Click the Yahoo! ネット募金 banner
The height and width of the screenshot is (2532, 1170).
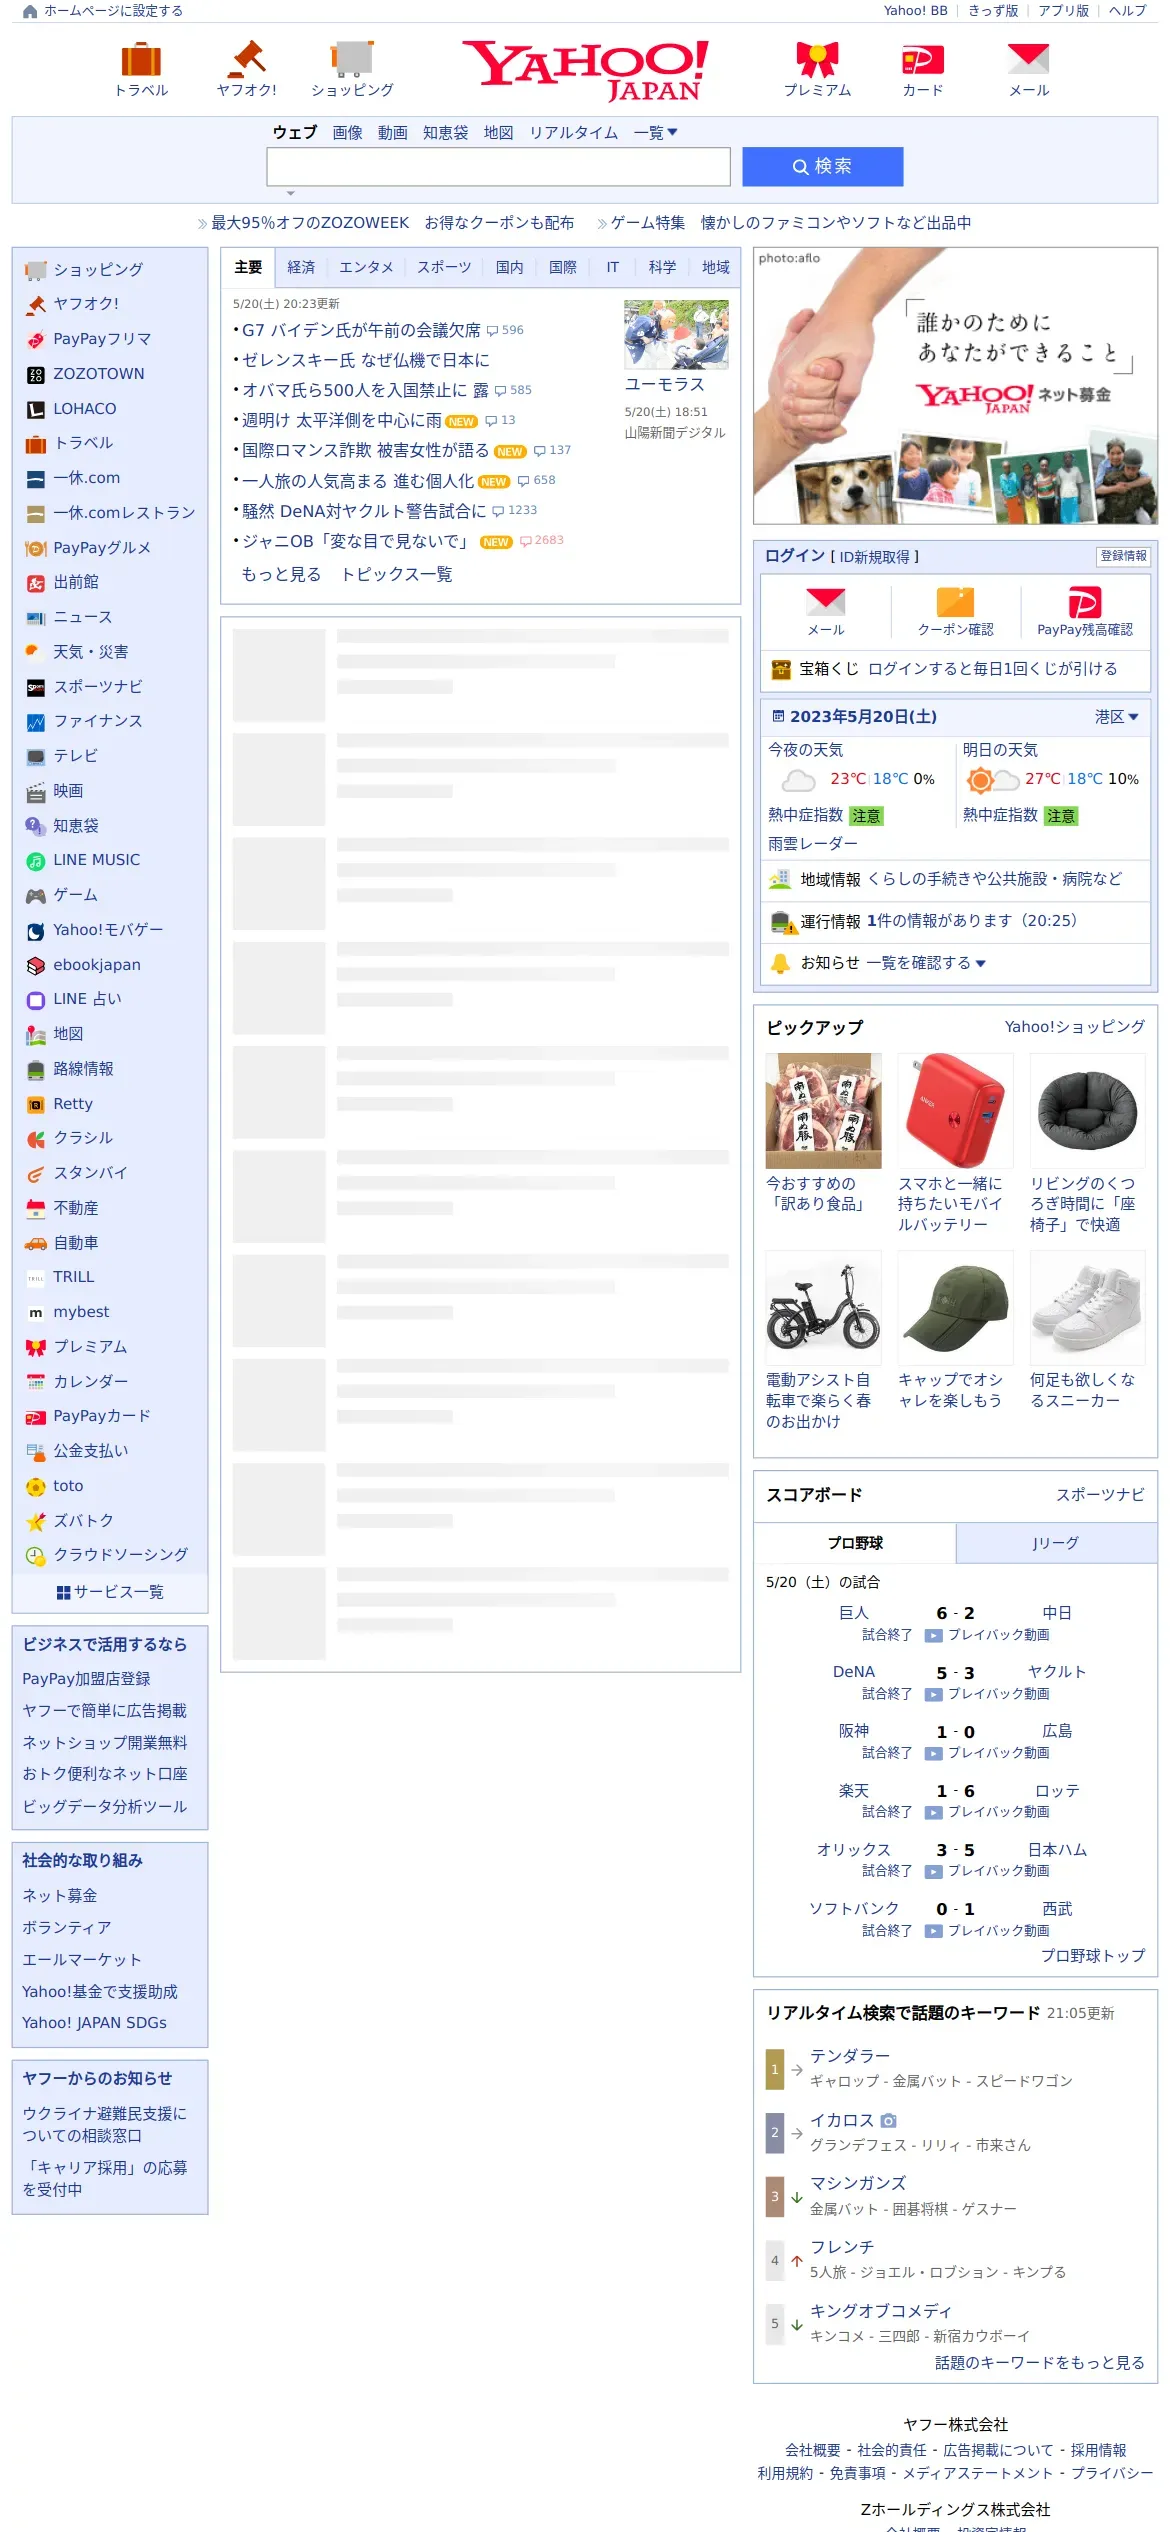coord(955,386)
